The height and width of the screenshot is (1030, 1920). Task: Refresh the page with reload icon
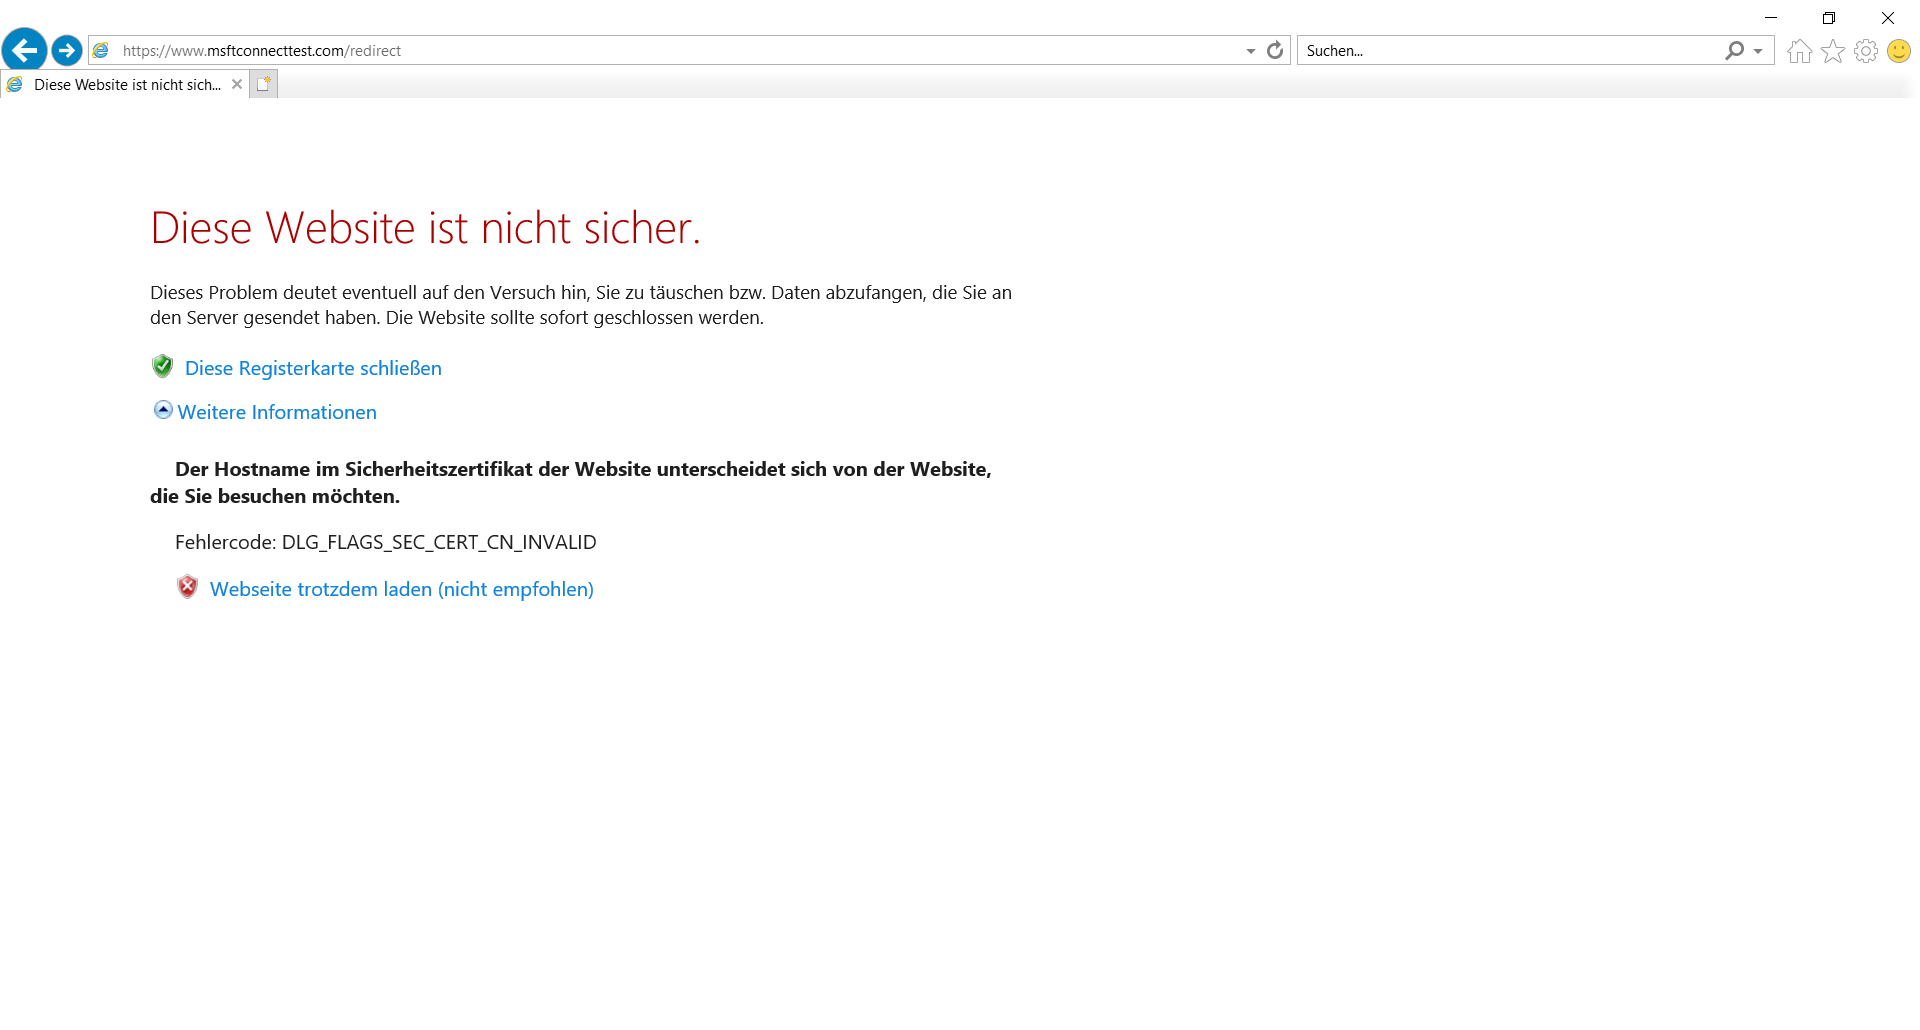(1275, 50)
